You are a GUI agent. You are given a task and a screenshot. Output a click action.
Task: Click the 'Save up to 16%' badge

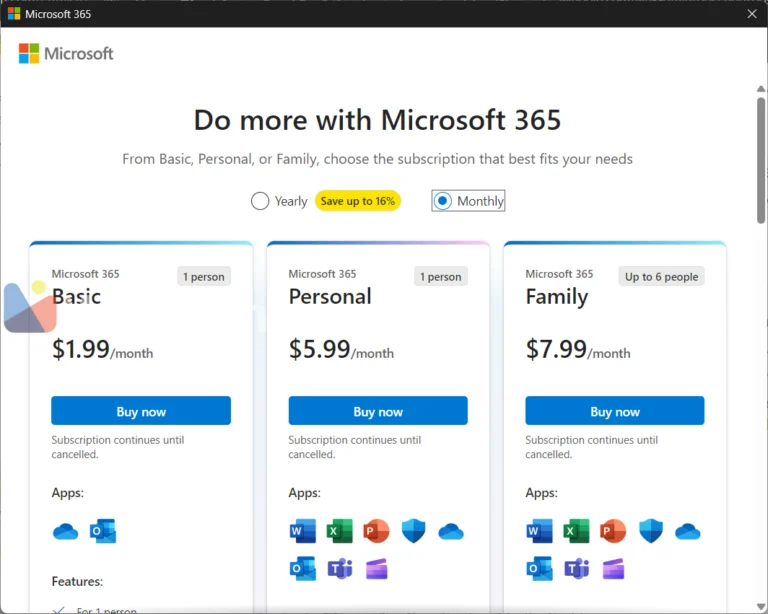pyautogui.click(x=358, y=201)
